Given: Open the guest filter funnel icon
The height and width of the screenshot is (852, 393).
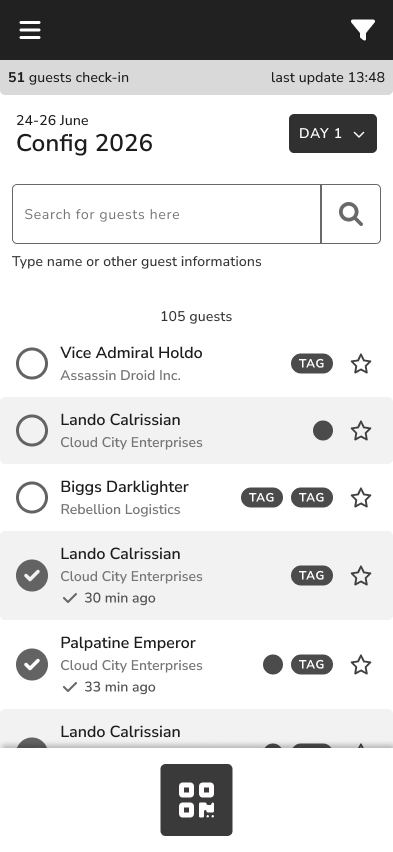Looking at the screenshot, I should point(363,30).
